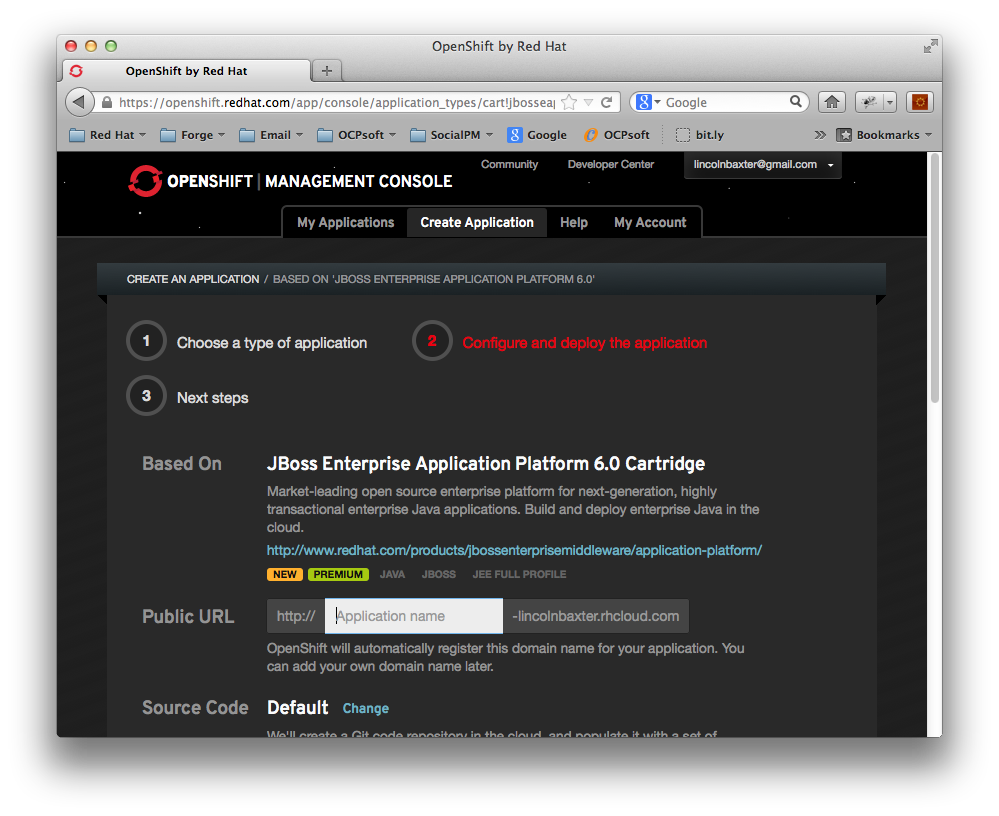This screenshot has width=999, height=816.
Task: Click the padlock icon in the address bar
Action: pos(107,103)
